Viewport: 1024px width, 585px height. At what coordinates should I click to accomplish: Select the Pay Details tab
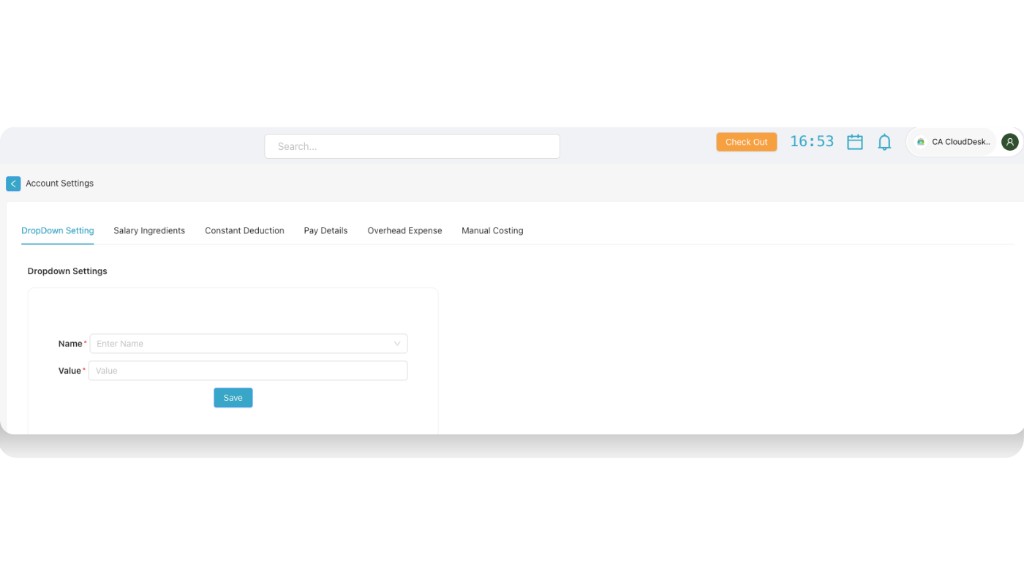[x=325, y=230]
